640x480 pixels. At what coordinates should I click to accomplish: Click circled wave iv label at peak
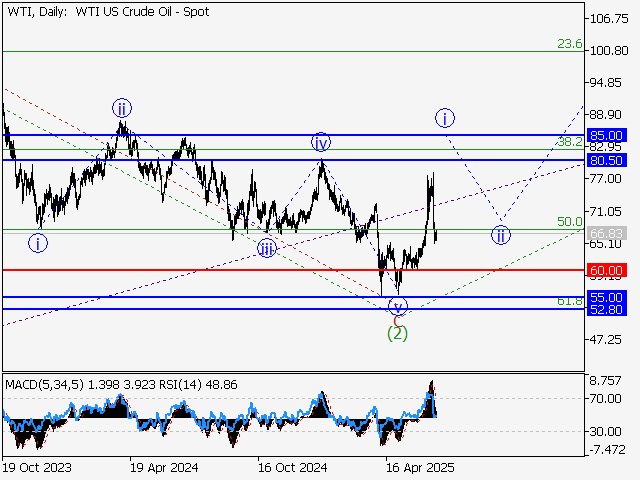tap(319, 142)
